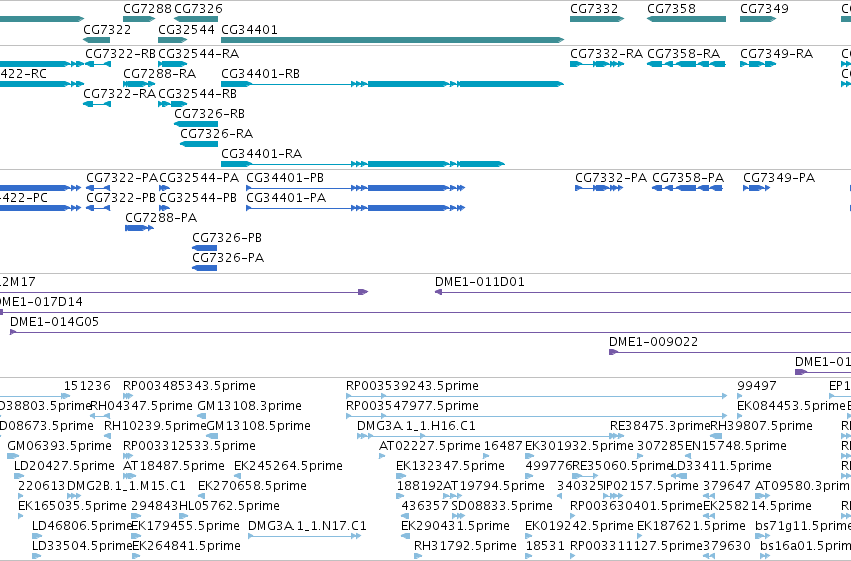Select the CG7358 gene label
This screenshot has width=851, height=561.
click(x=671, y=9)
